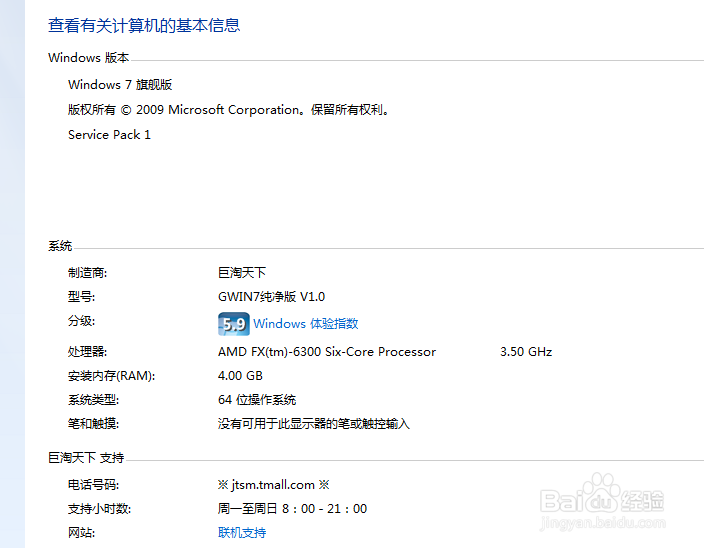
Task: Click the model value GWIN7纯净版 V1.0
Action: click(271, 297)
